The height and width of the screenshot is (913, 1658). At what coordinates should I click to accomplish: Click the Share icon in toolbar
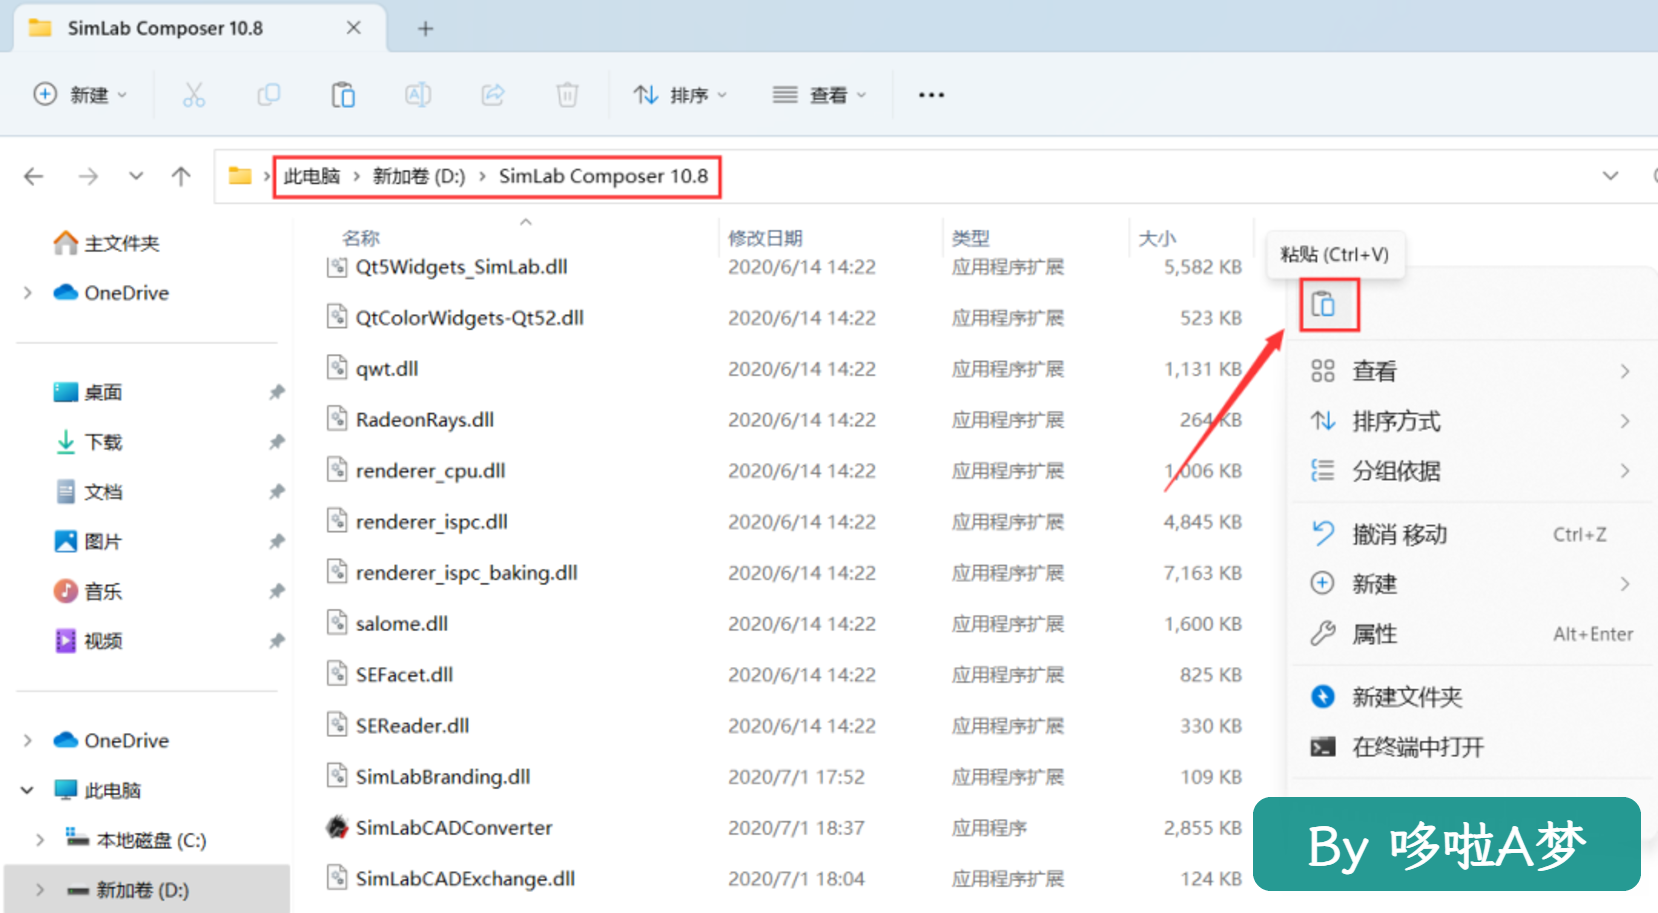[493, 95]
